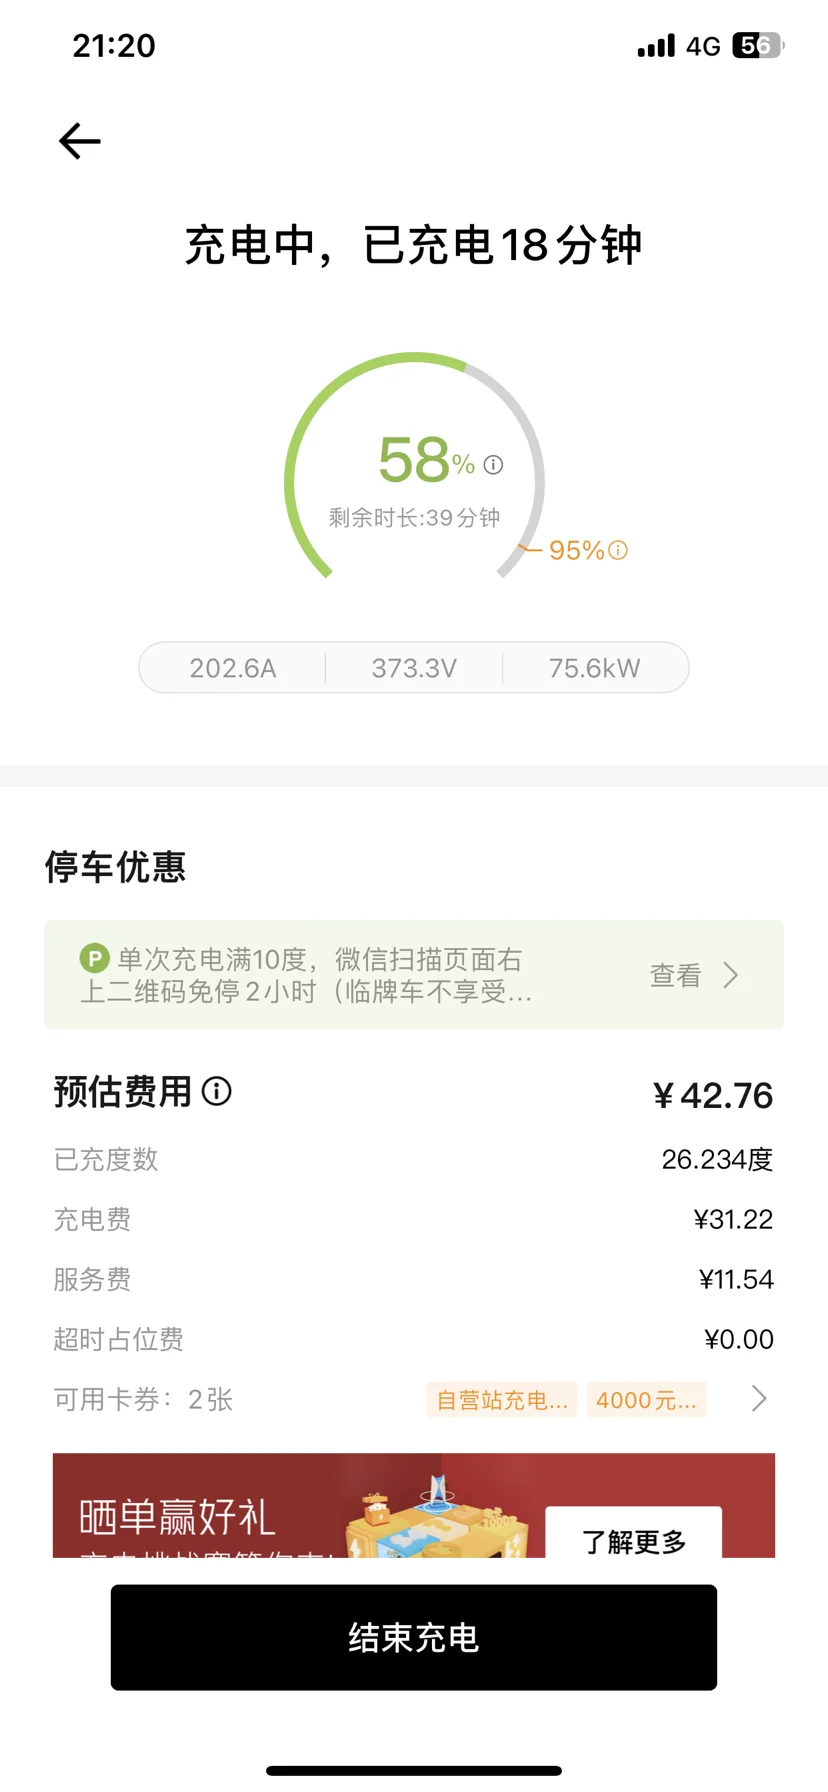Open 可用卡券 2张 row
828x1792 pixels.
143,1399
